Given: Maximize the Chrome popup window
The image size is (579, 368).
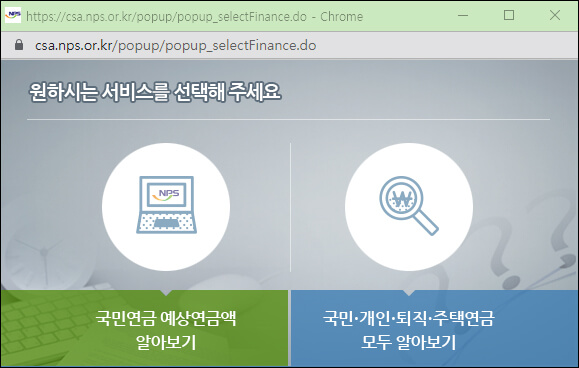Looking at the screenshot, I should click(x=509, y=16).
